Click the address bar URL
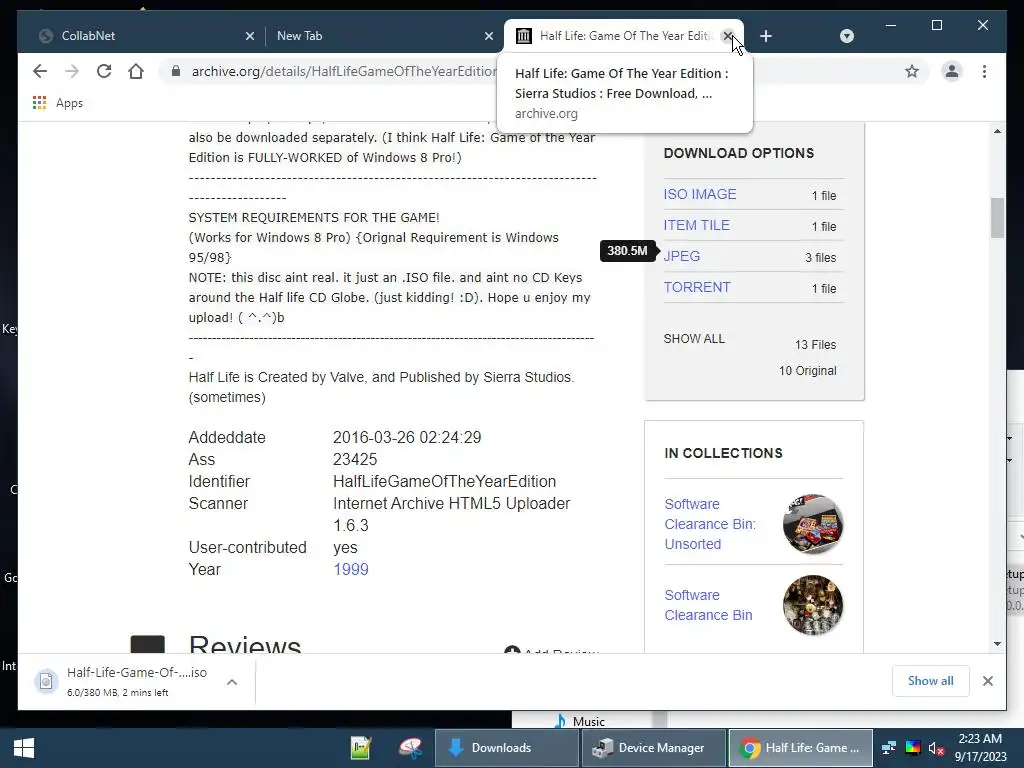This screenshot has width=1024, height=768. pyautogui.click(x=344, y=71)
